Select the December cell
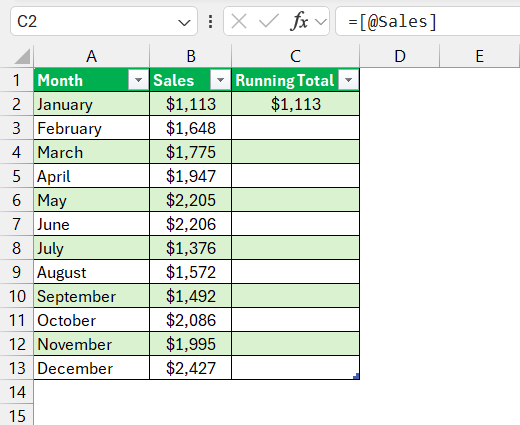The height and width of the screenshot is (425, 520). coord(92,368)
